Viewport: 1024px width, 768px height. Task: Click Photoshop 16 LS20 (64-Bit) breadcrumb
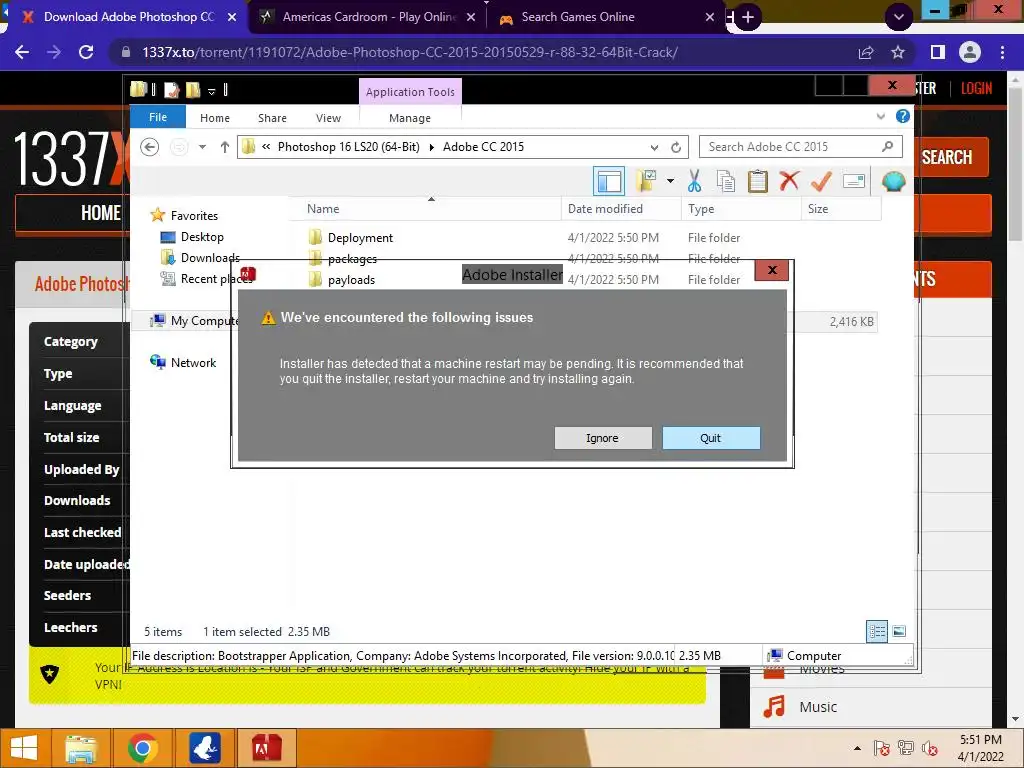349,147
